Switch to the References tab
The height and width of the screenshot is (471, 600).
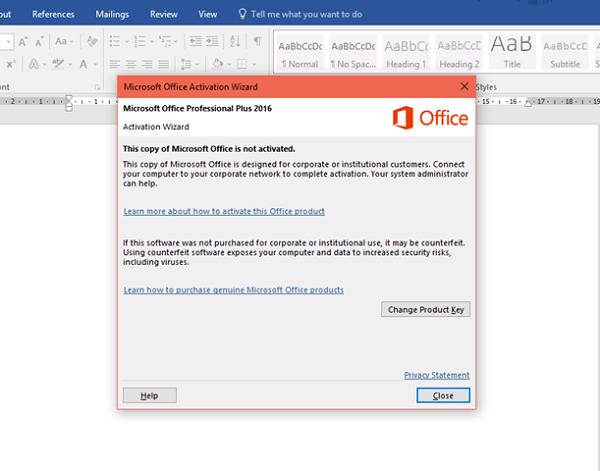coord(53,14)
